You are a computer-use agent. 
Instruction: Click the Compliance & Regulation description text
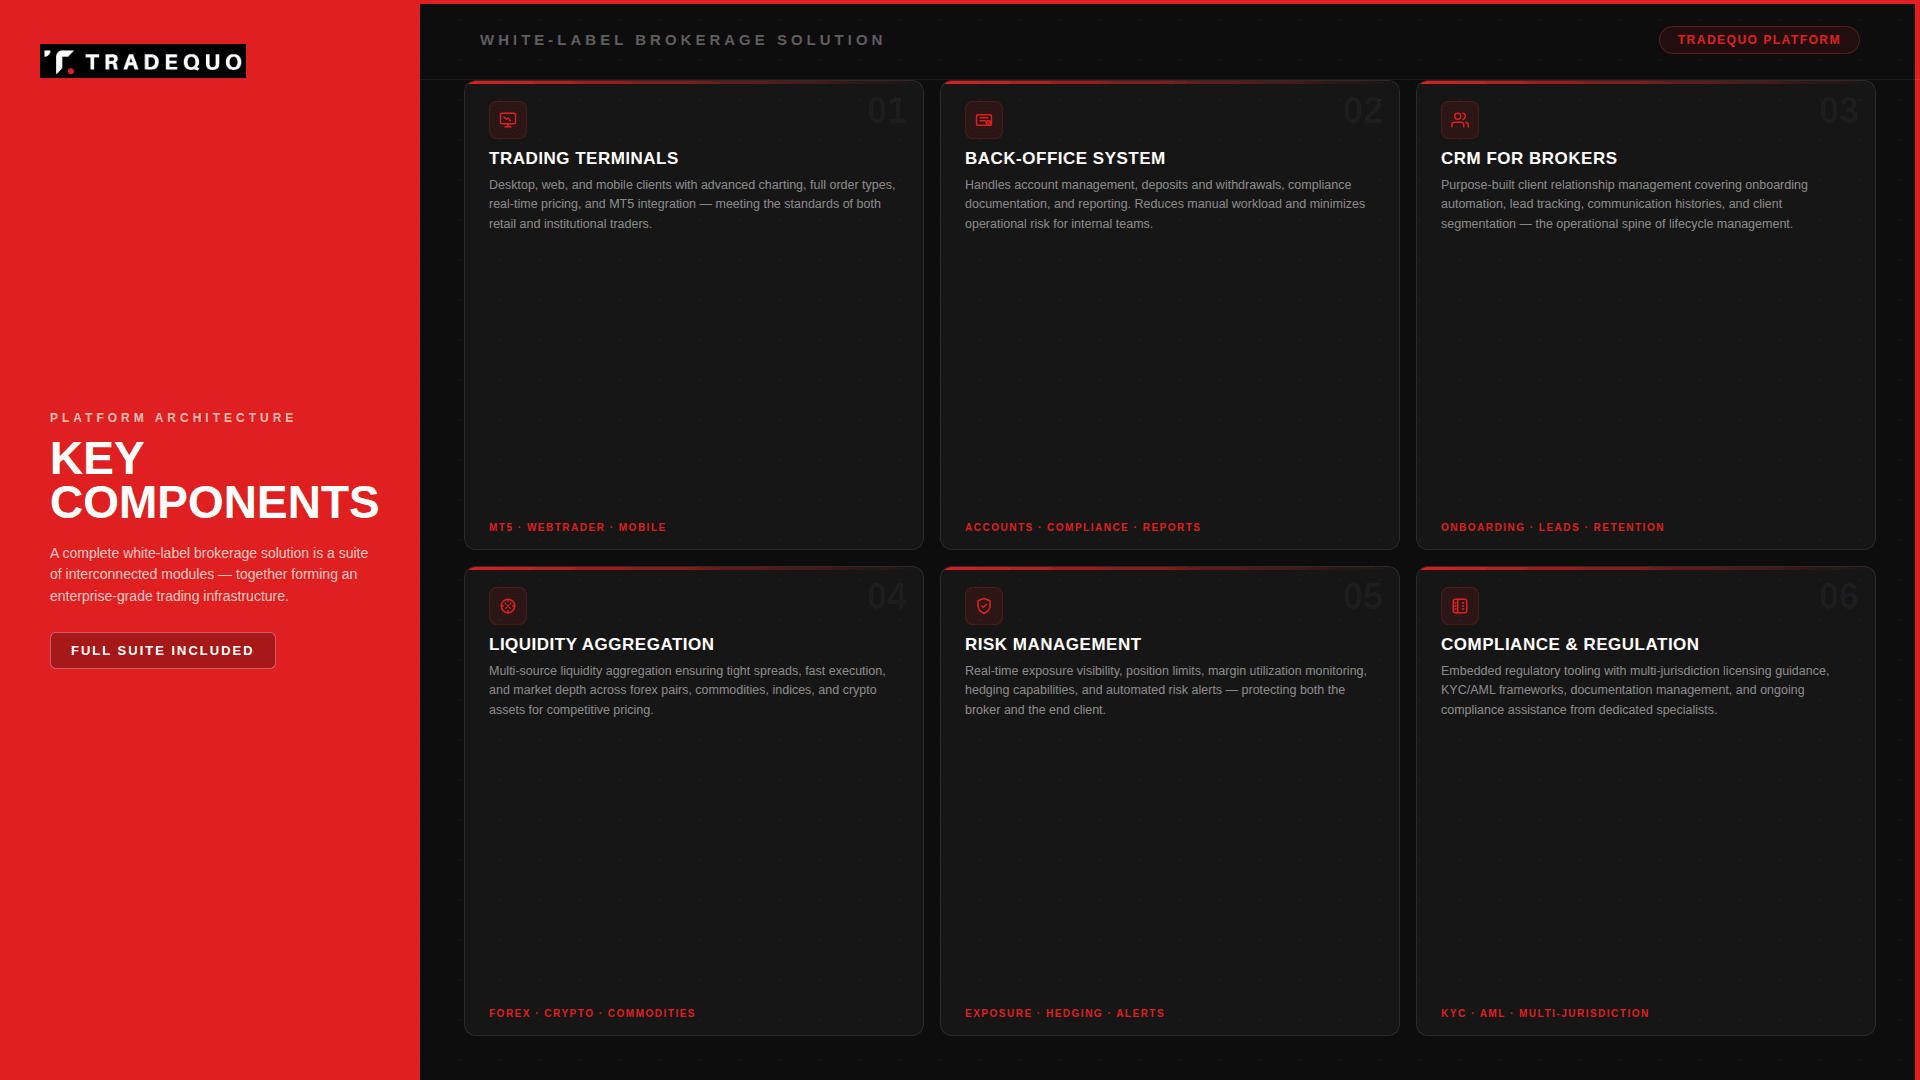tap(1636, 690)
